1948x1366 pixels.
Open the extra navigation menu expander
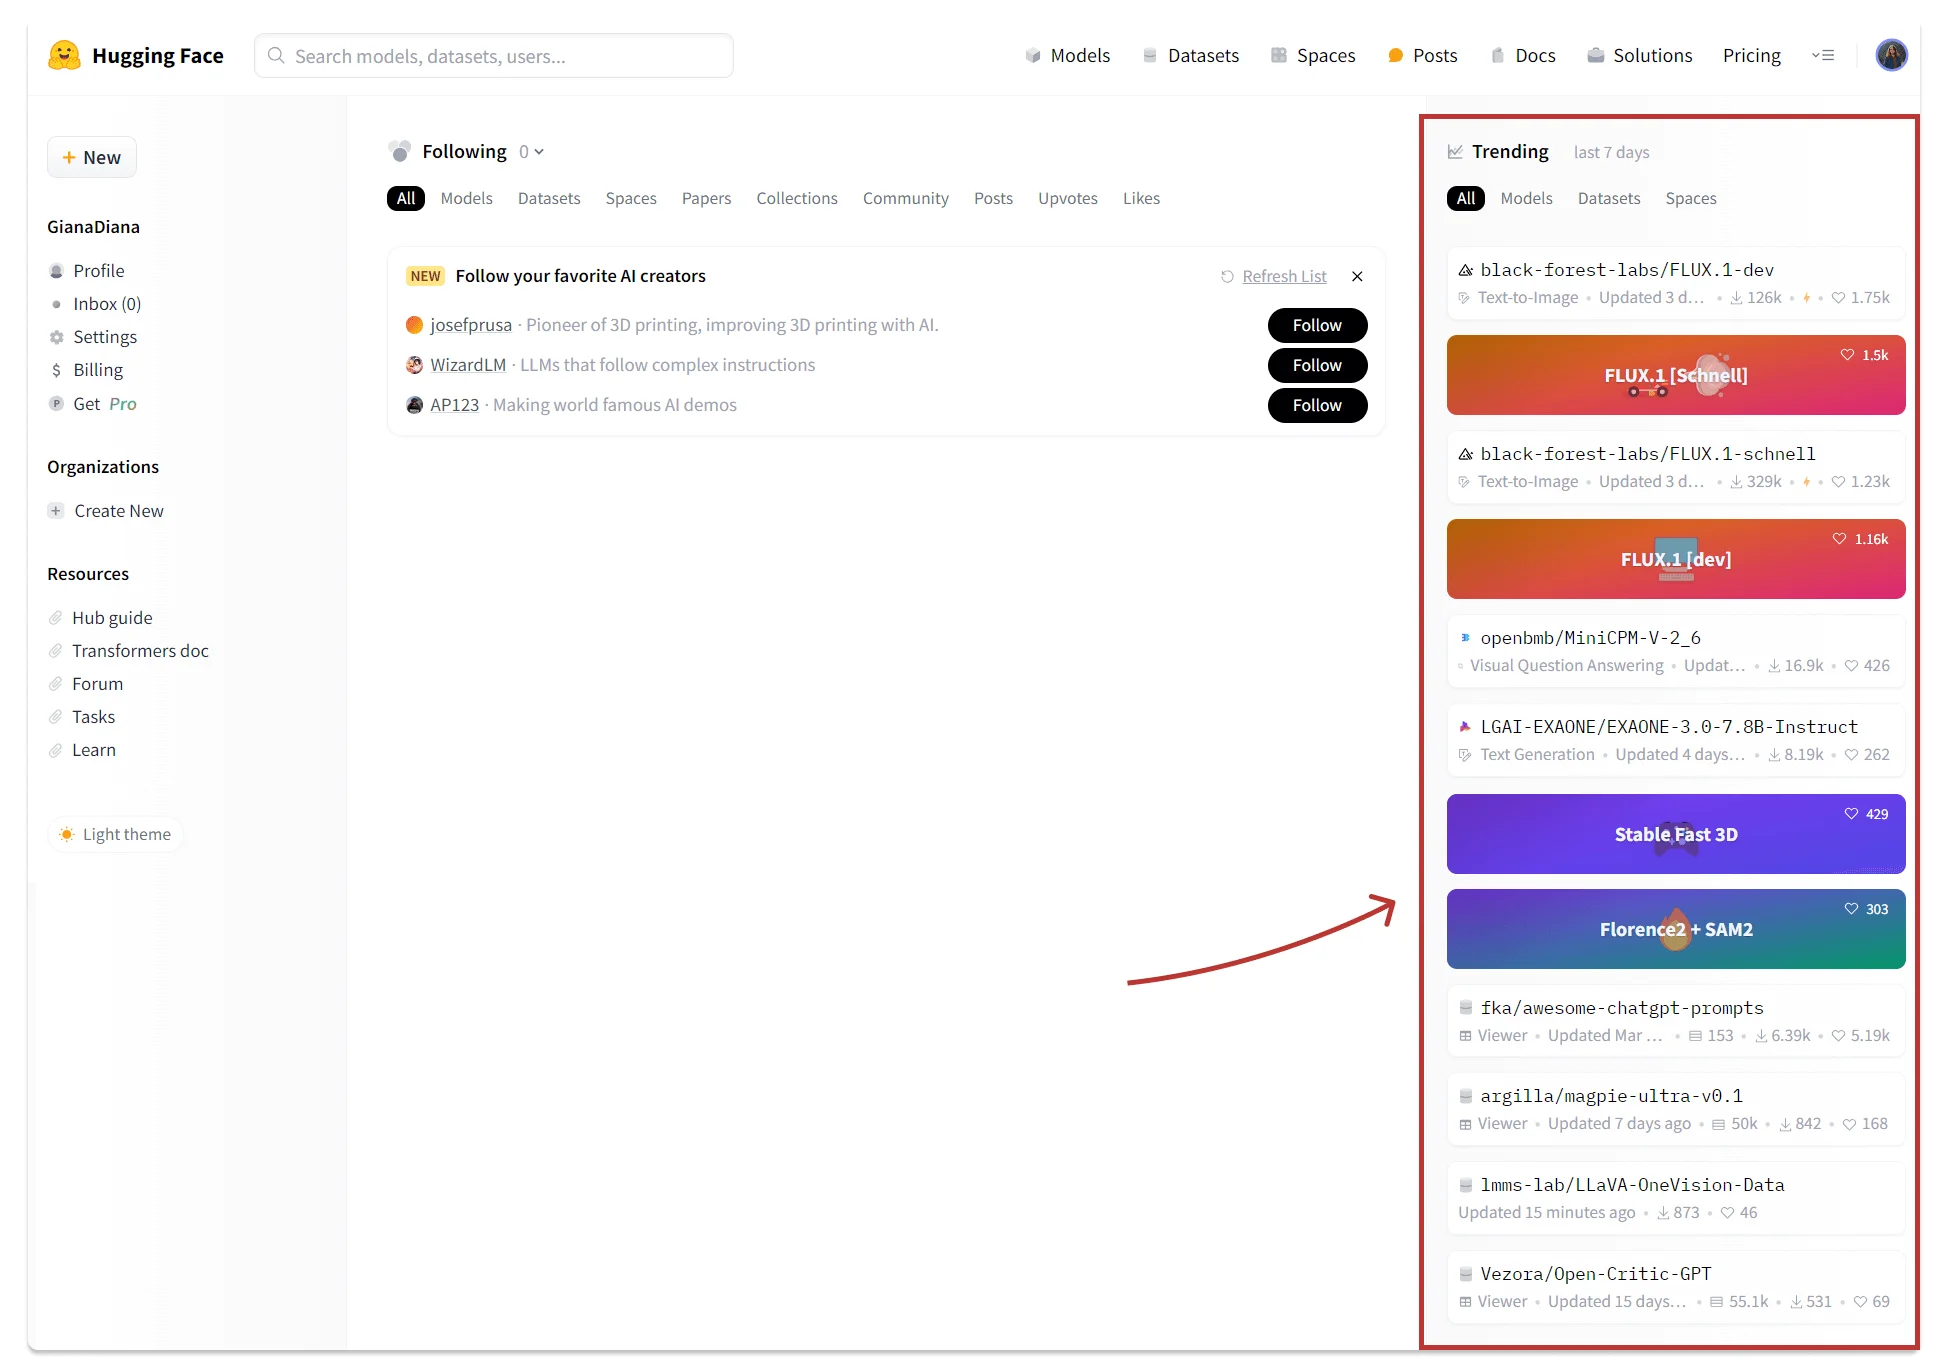coord(1823,56)
